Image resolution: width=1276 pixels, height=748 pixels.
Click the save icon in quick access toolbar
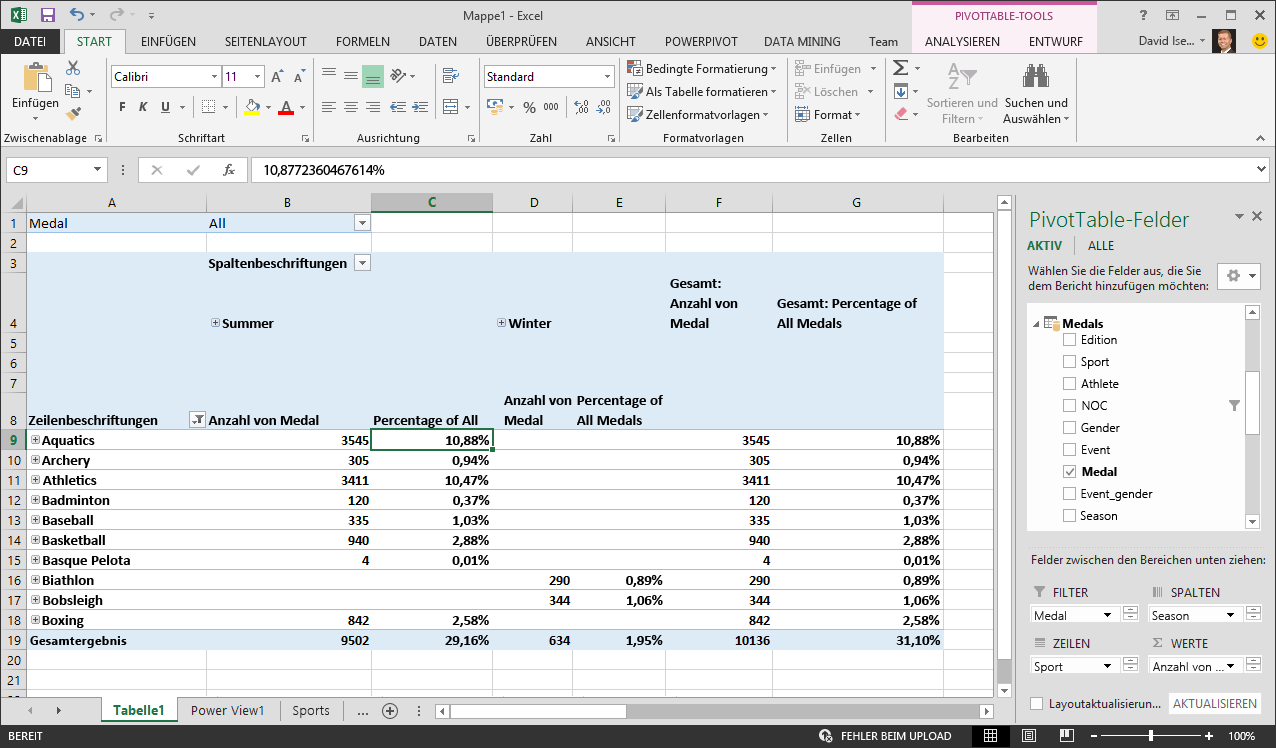coord(47,15)
